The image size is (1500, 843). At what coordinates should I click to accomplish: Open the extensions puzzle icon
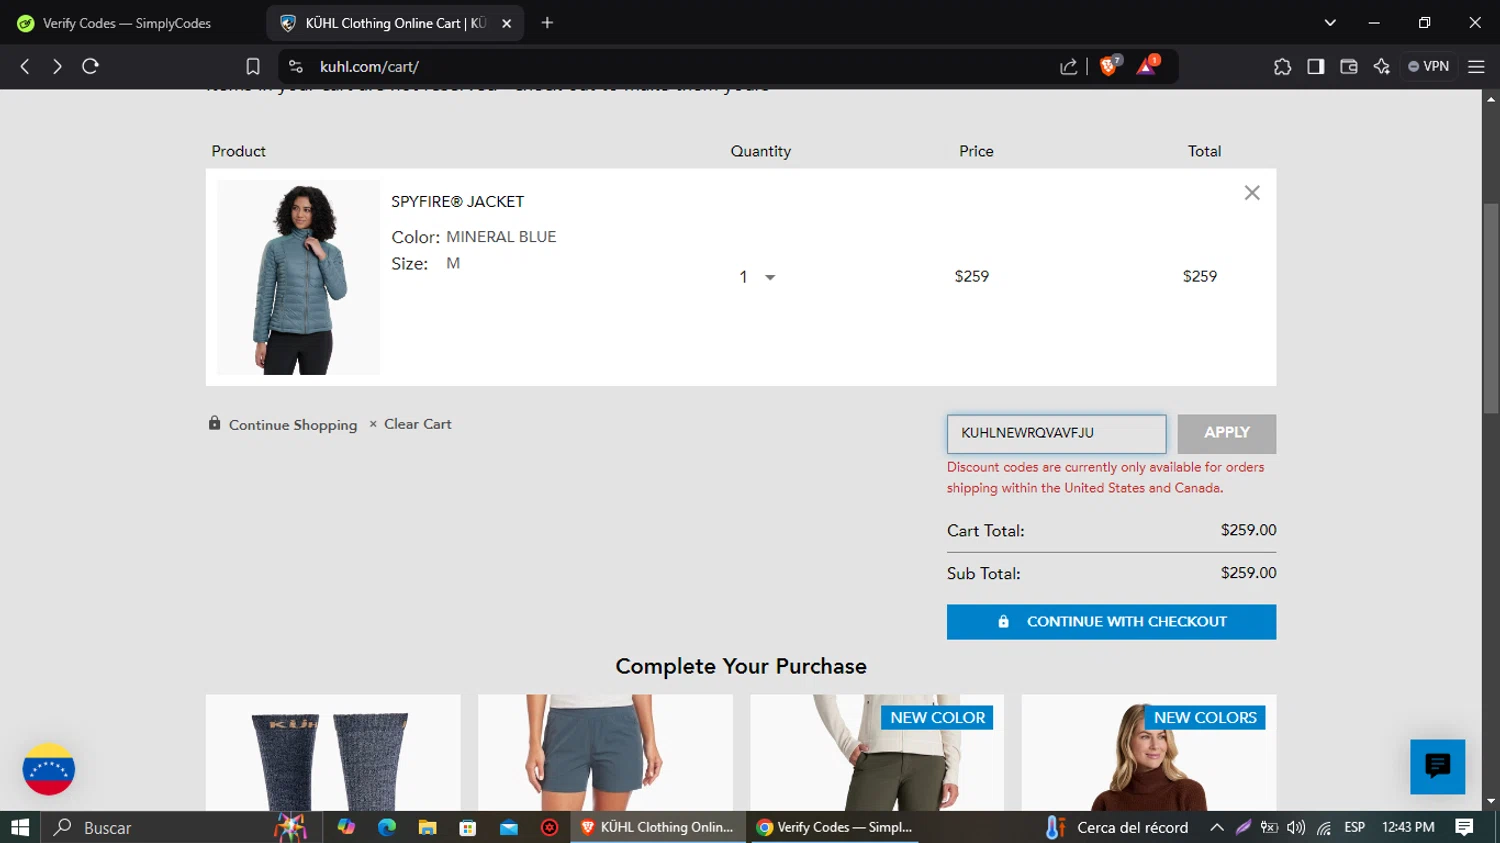1282,66
